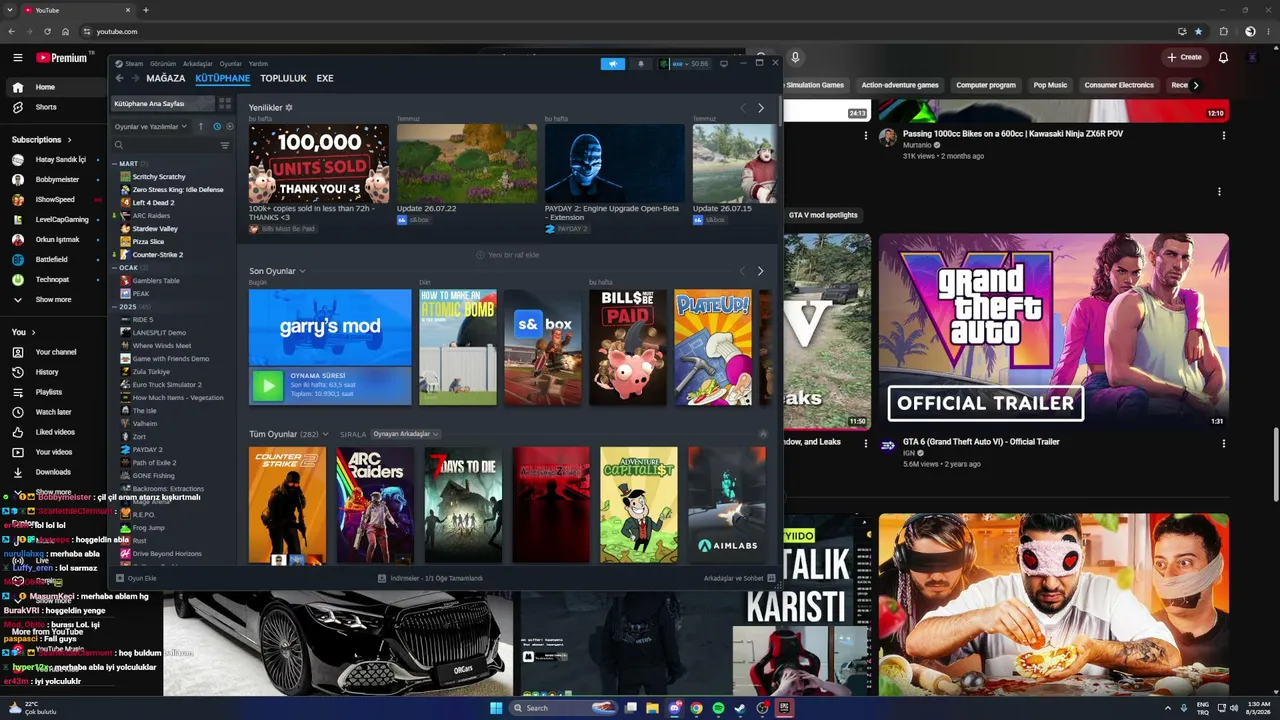Open Arkadaşlar ve Sohbet friends chat
Screen dimensions: 1280x720
[740, 578]
